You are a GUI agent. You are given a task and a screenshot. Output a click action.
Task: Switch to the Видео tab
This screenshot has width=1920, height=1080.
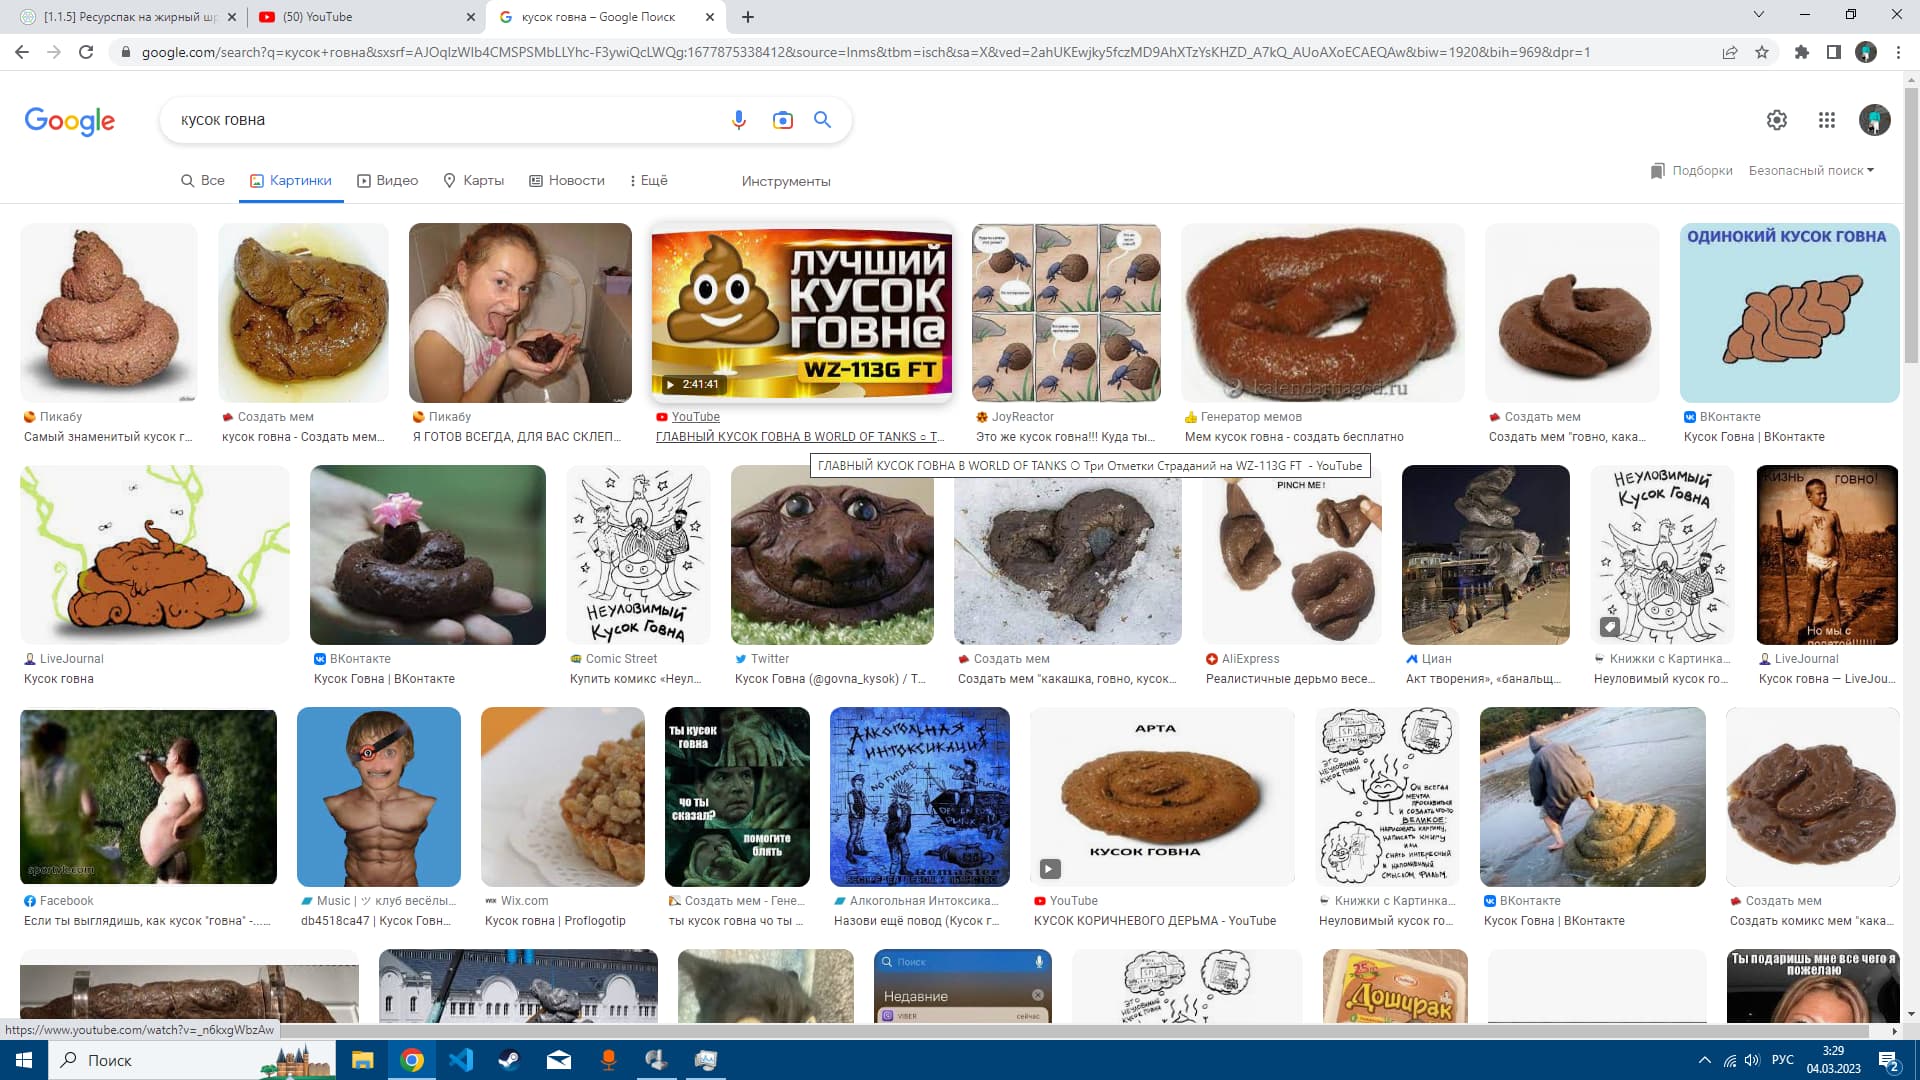click(387, 181)
